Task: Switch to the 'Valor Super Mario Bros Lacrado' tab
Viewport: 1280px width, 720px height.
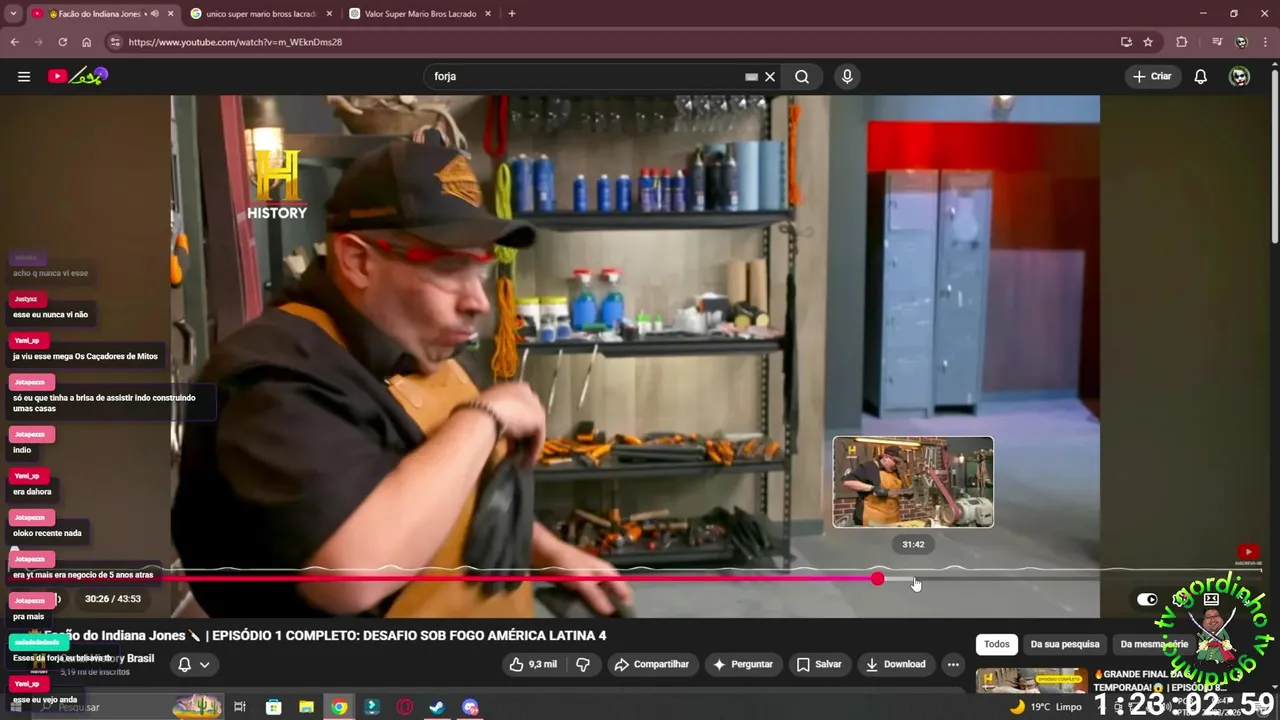Action: (420, 14)
